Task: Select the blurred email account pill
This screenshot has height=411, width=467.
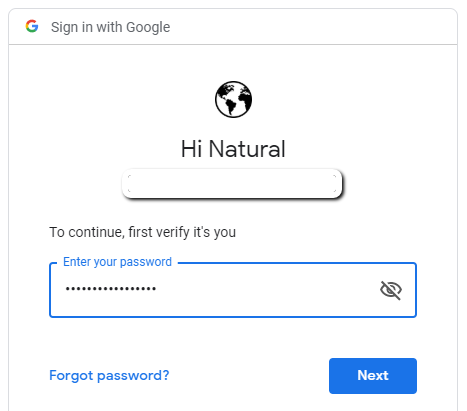Action: tap(232, 184)
